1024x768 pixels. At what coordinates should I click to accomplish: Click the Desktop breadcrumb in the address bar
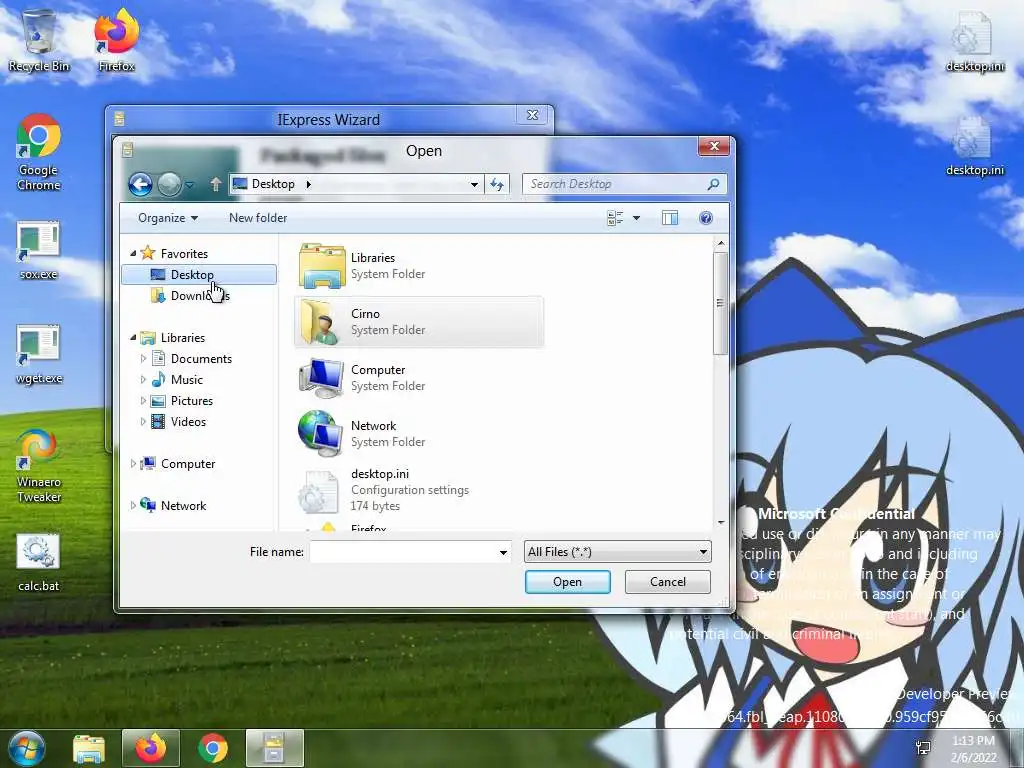(273, 184)
